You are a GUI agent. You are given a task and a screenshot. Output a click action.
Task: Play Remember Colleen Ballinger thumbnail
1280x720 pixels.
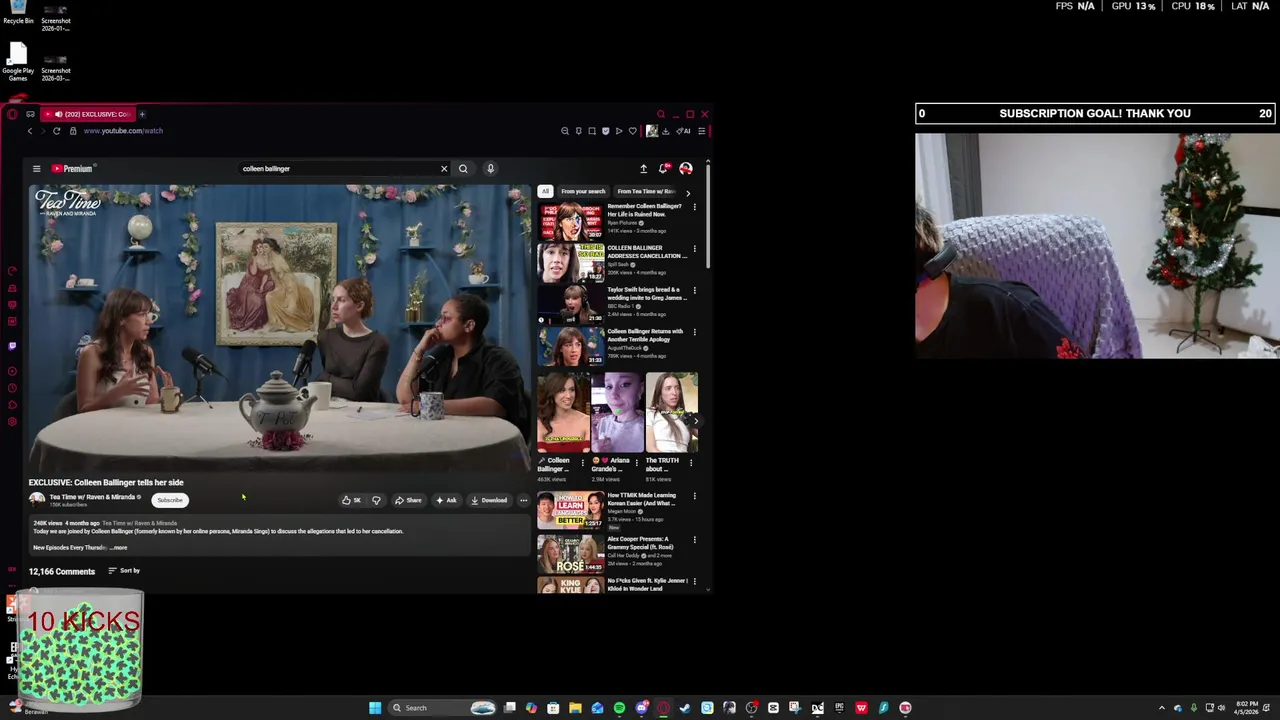click(x=570, y=221)
